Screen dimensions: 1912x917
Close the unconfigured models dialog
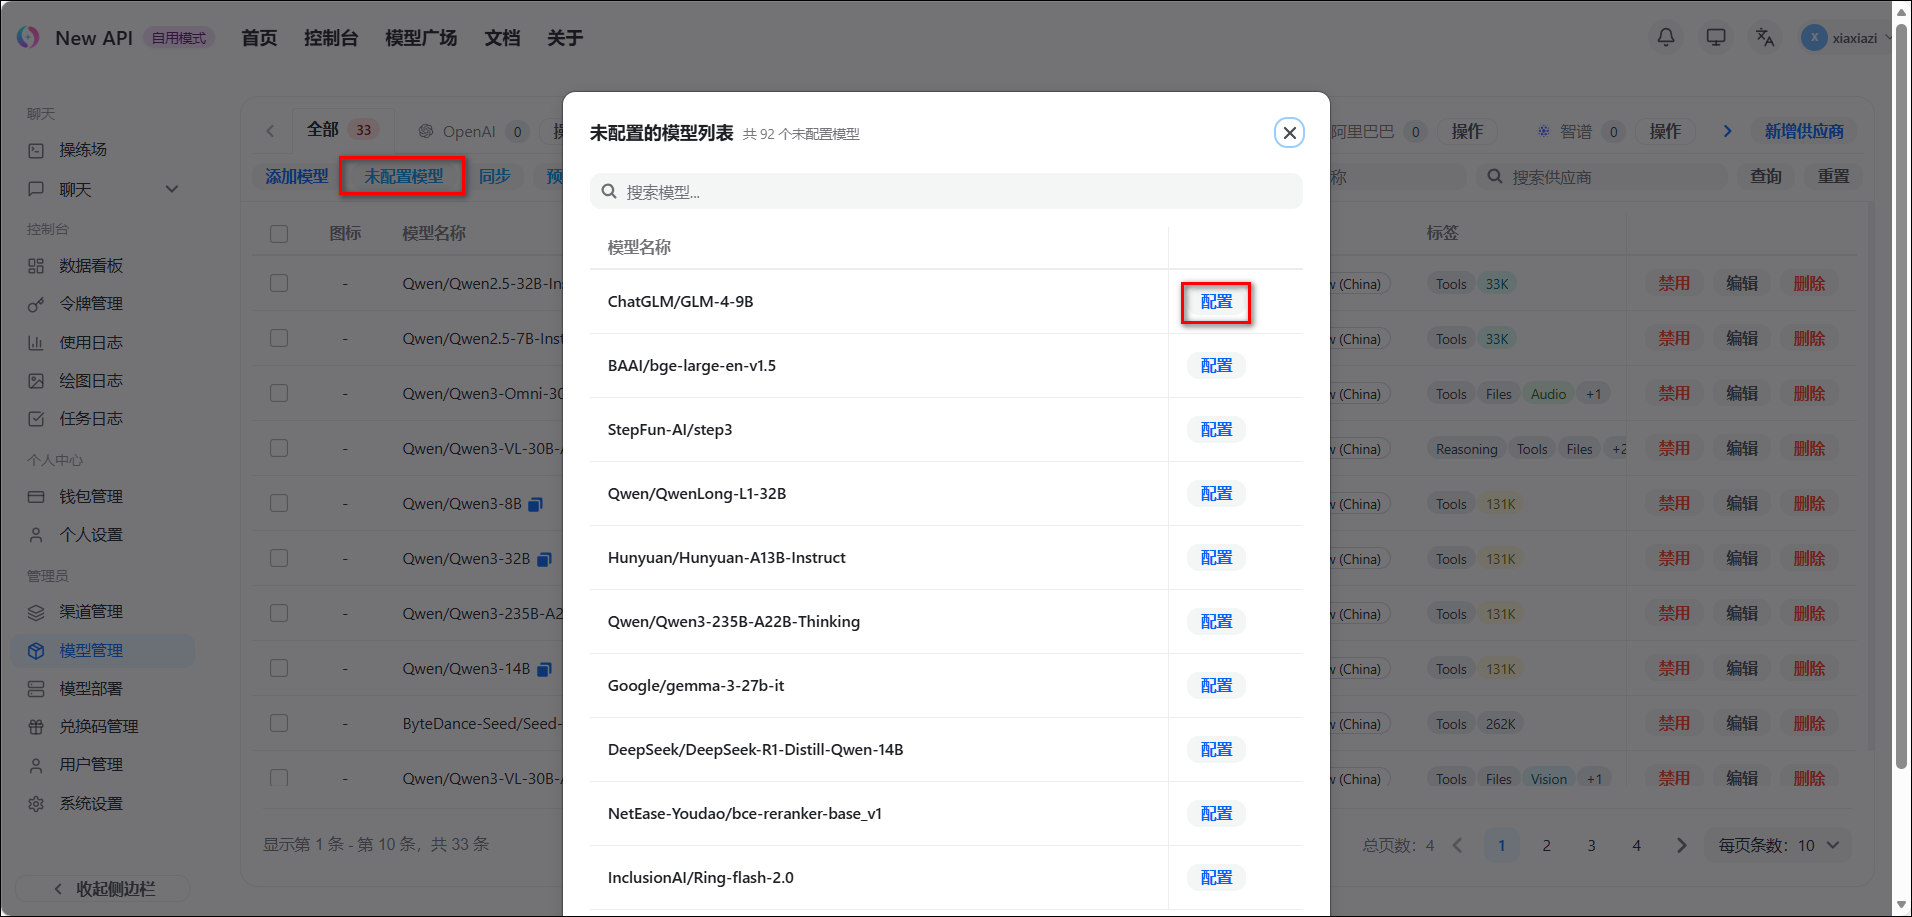click(1289, 133)
